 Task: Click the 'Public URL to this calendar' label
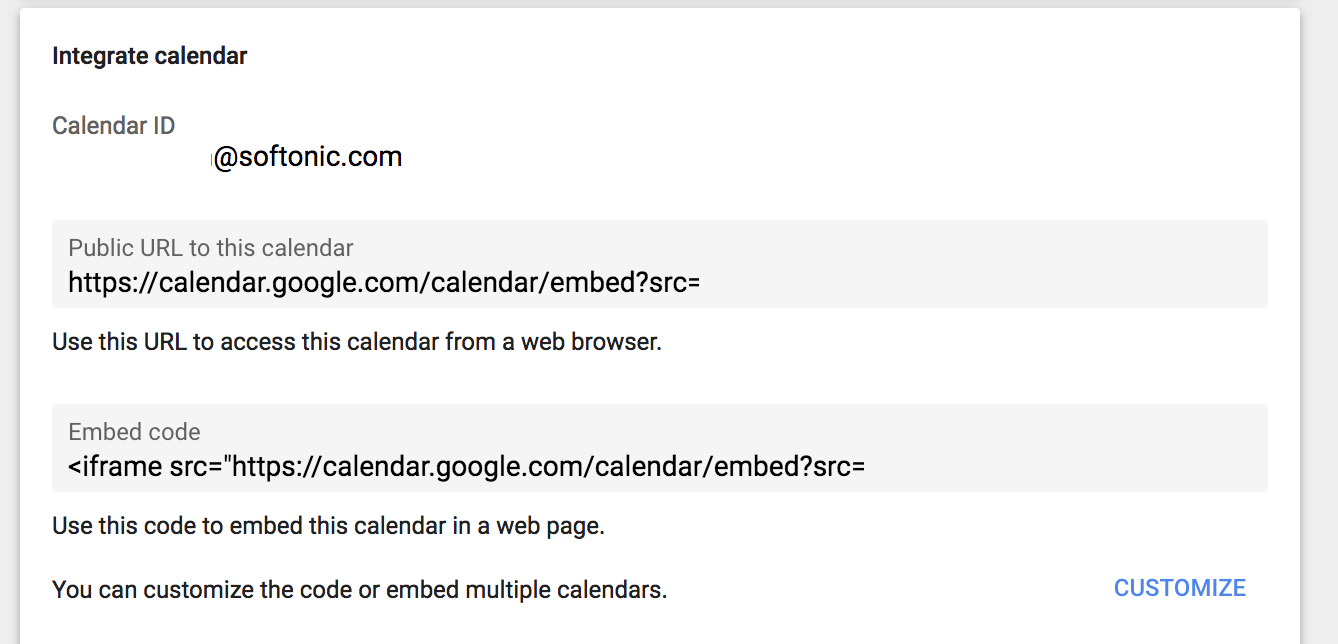tap(211, 248)
